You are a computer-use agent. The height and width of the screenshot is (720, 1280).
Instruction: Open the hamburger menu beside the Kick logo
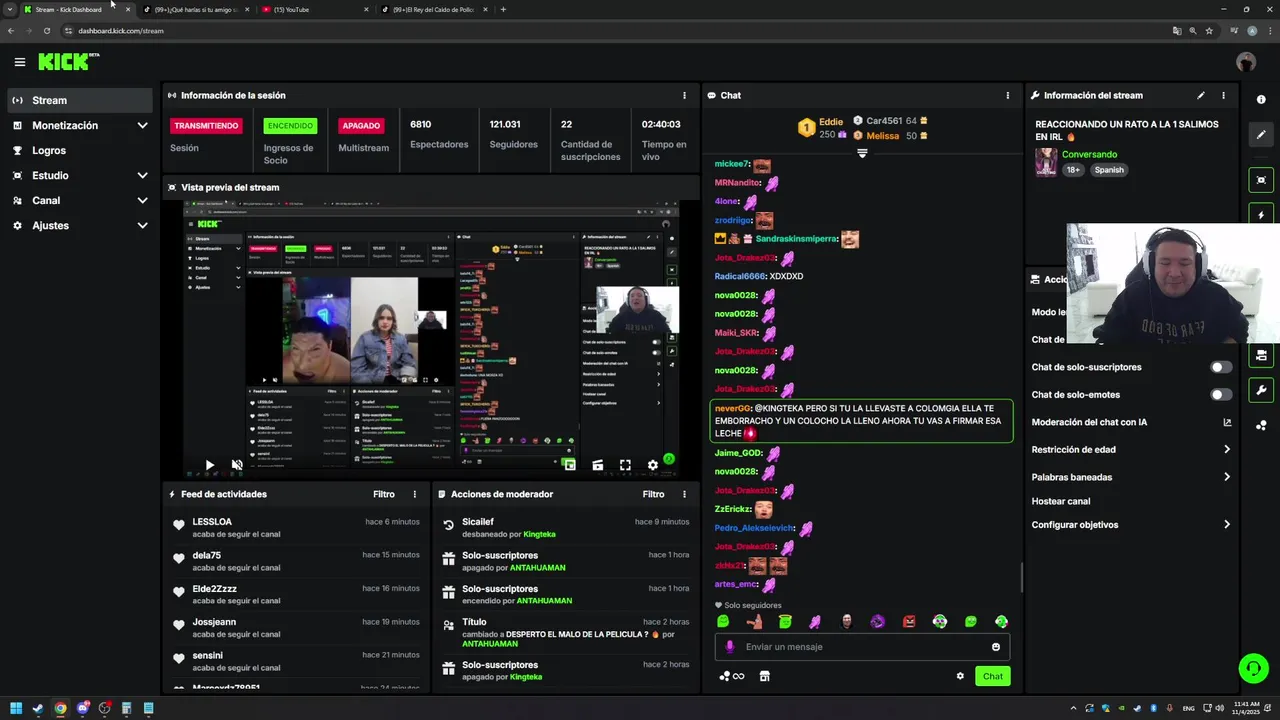click(19, 62)
